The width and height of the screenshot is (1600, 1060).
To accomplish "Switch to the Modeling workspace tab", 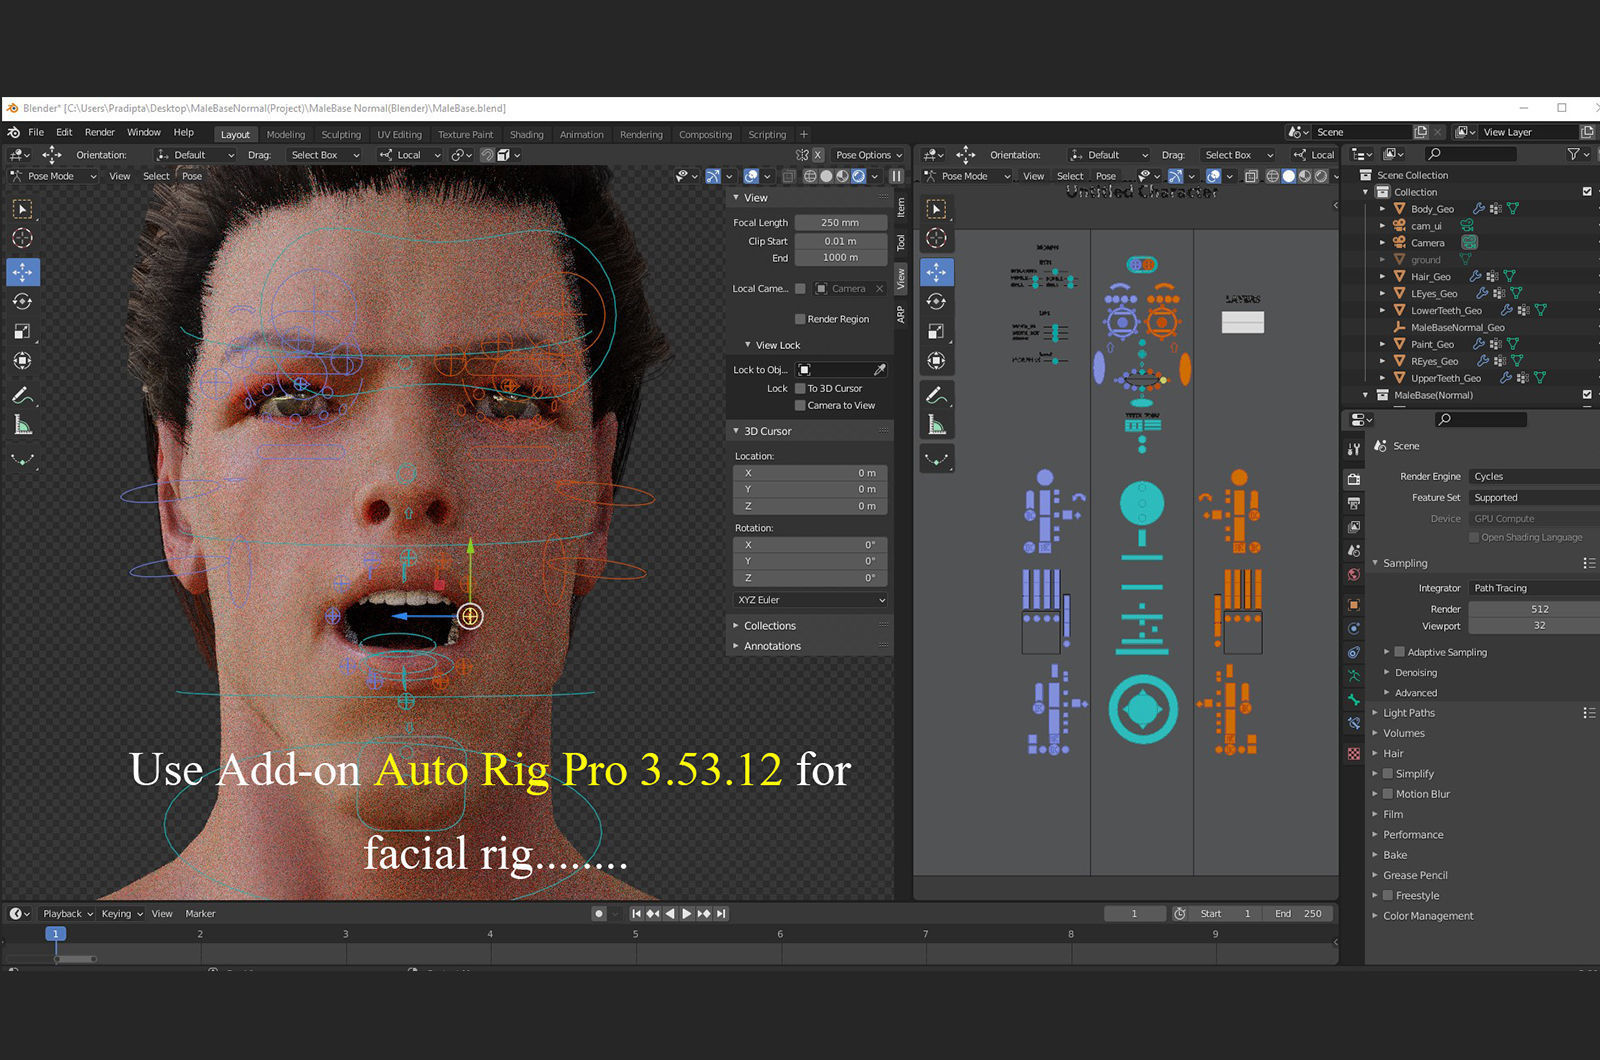I will coord(286,134).
